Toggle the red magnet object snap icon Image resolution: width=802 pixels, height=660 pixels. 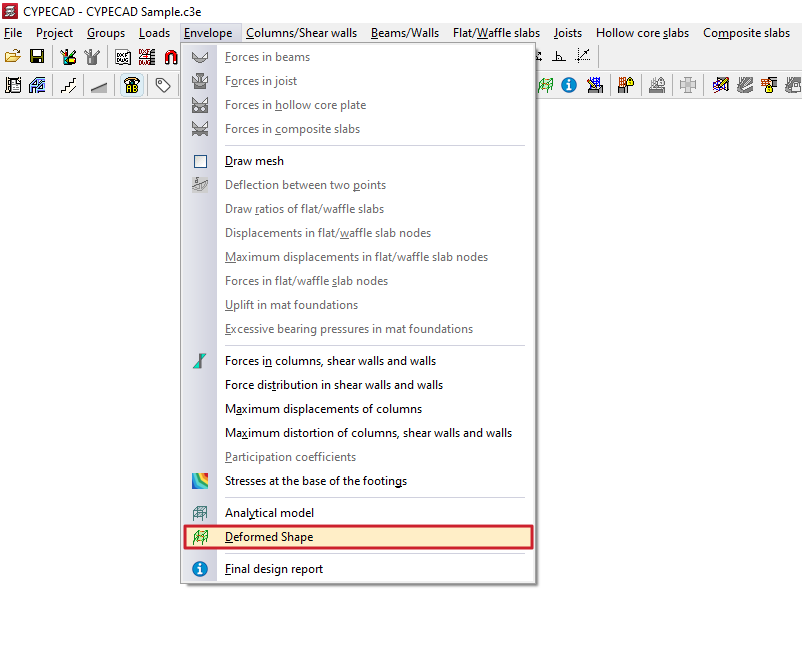(x=171, y=57)
